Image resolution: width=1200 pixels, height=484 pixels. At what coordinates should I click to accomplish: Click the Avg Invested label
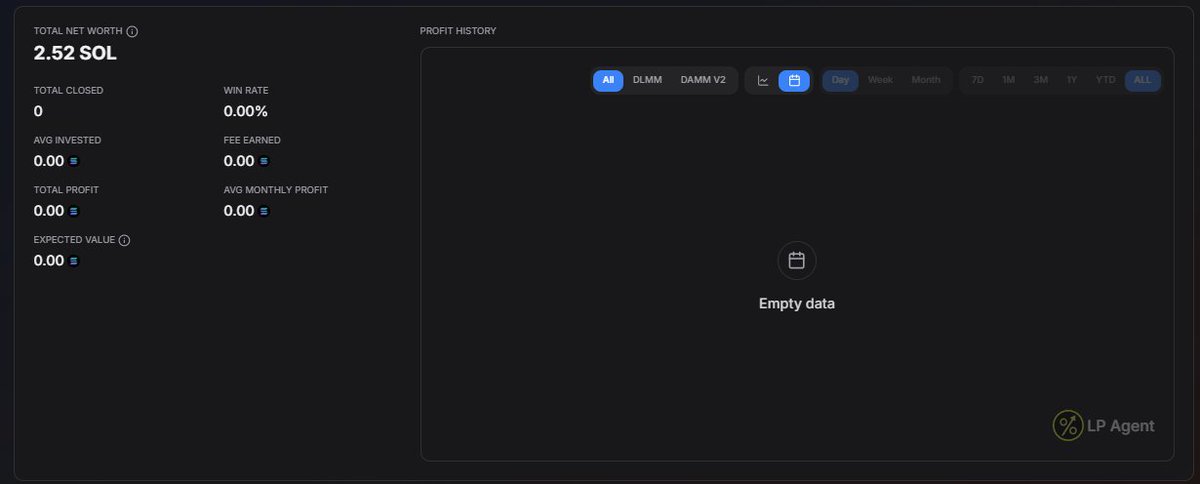pyautogui.click(x=67, y=140)
